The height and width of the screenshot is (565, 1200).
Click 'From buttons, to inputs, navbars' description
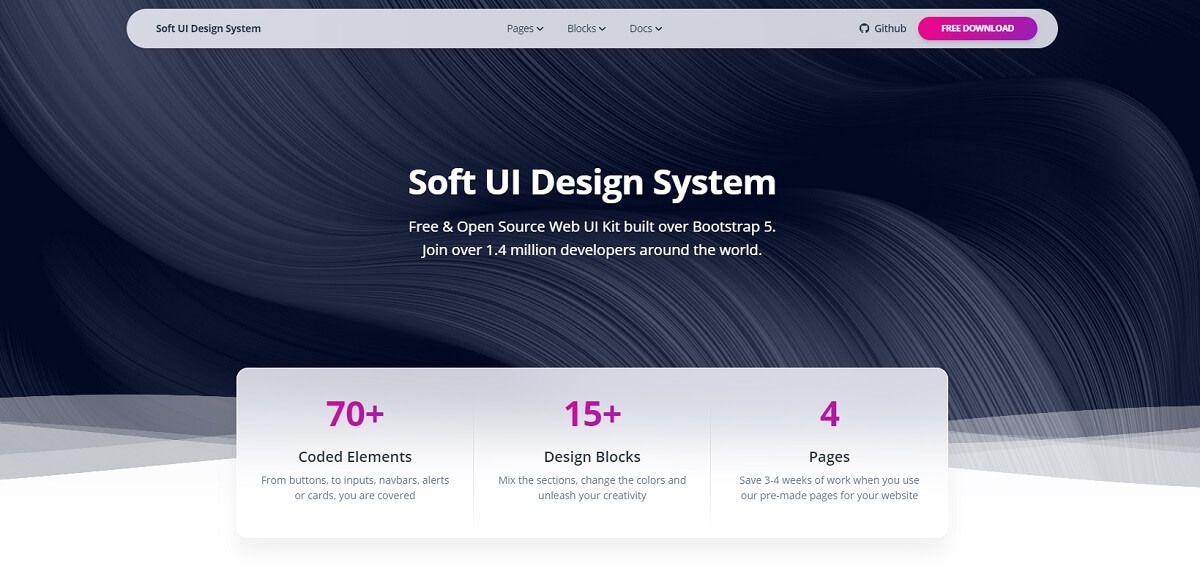point(355,488)
